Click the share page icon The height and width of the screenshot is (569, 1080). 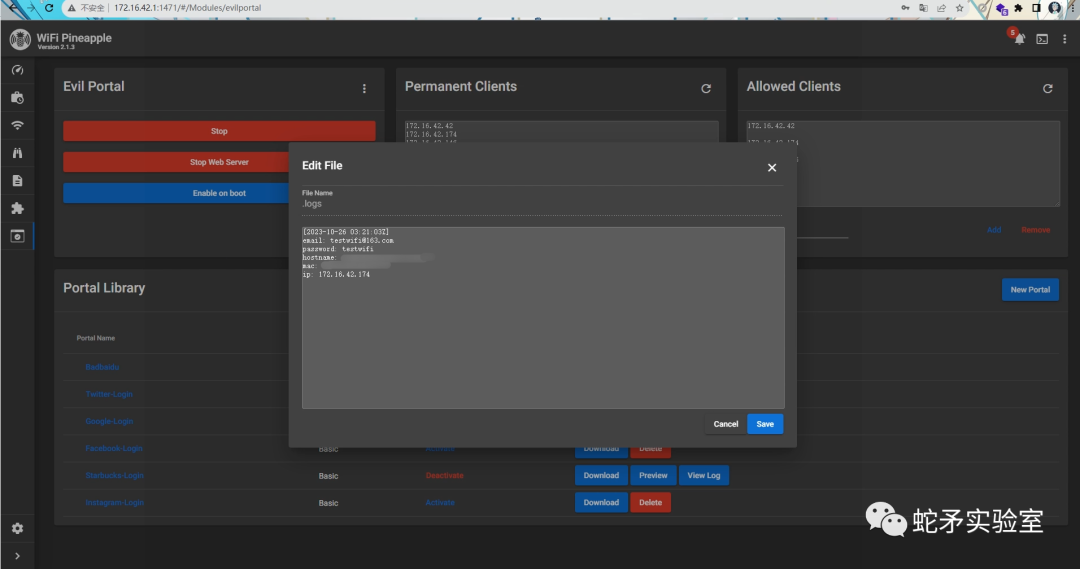(941, 8)
